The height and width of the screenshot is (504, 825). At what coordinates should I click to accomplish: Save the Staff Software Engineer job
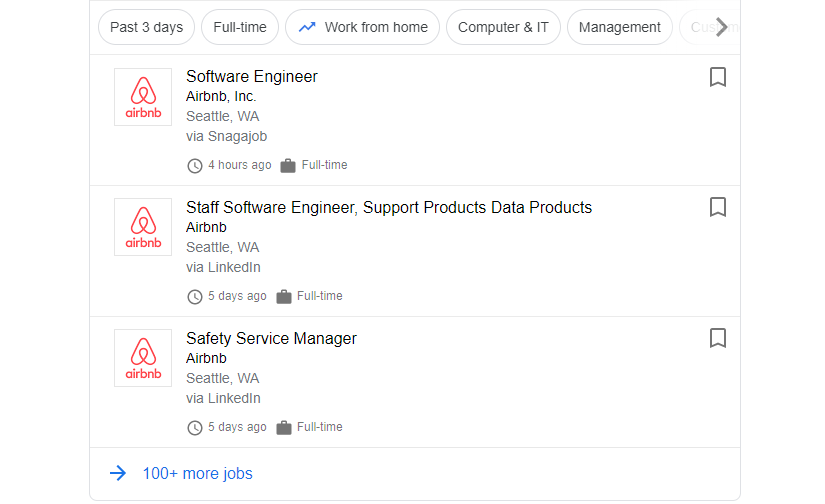(x=717, y=207)
